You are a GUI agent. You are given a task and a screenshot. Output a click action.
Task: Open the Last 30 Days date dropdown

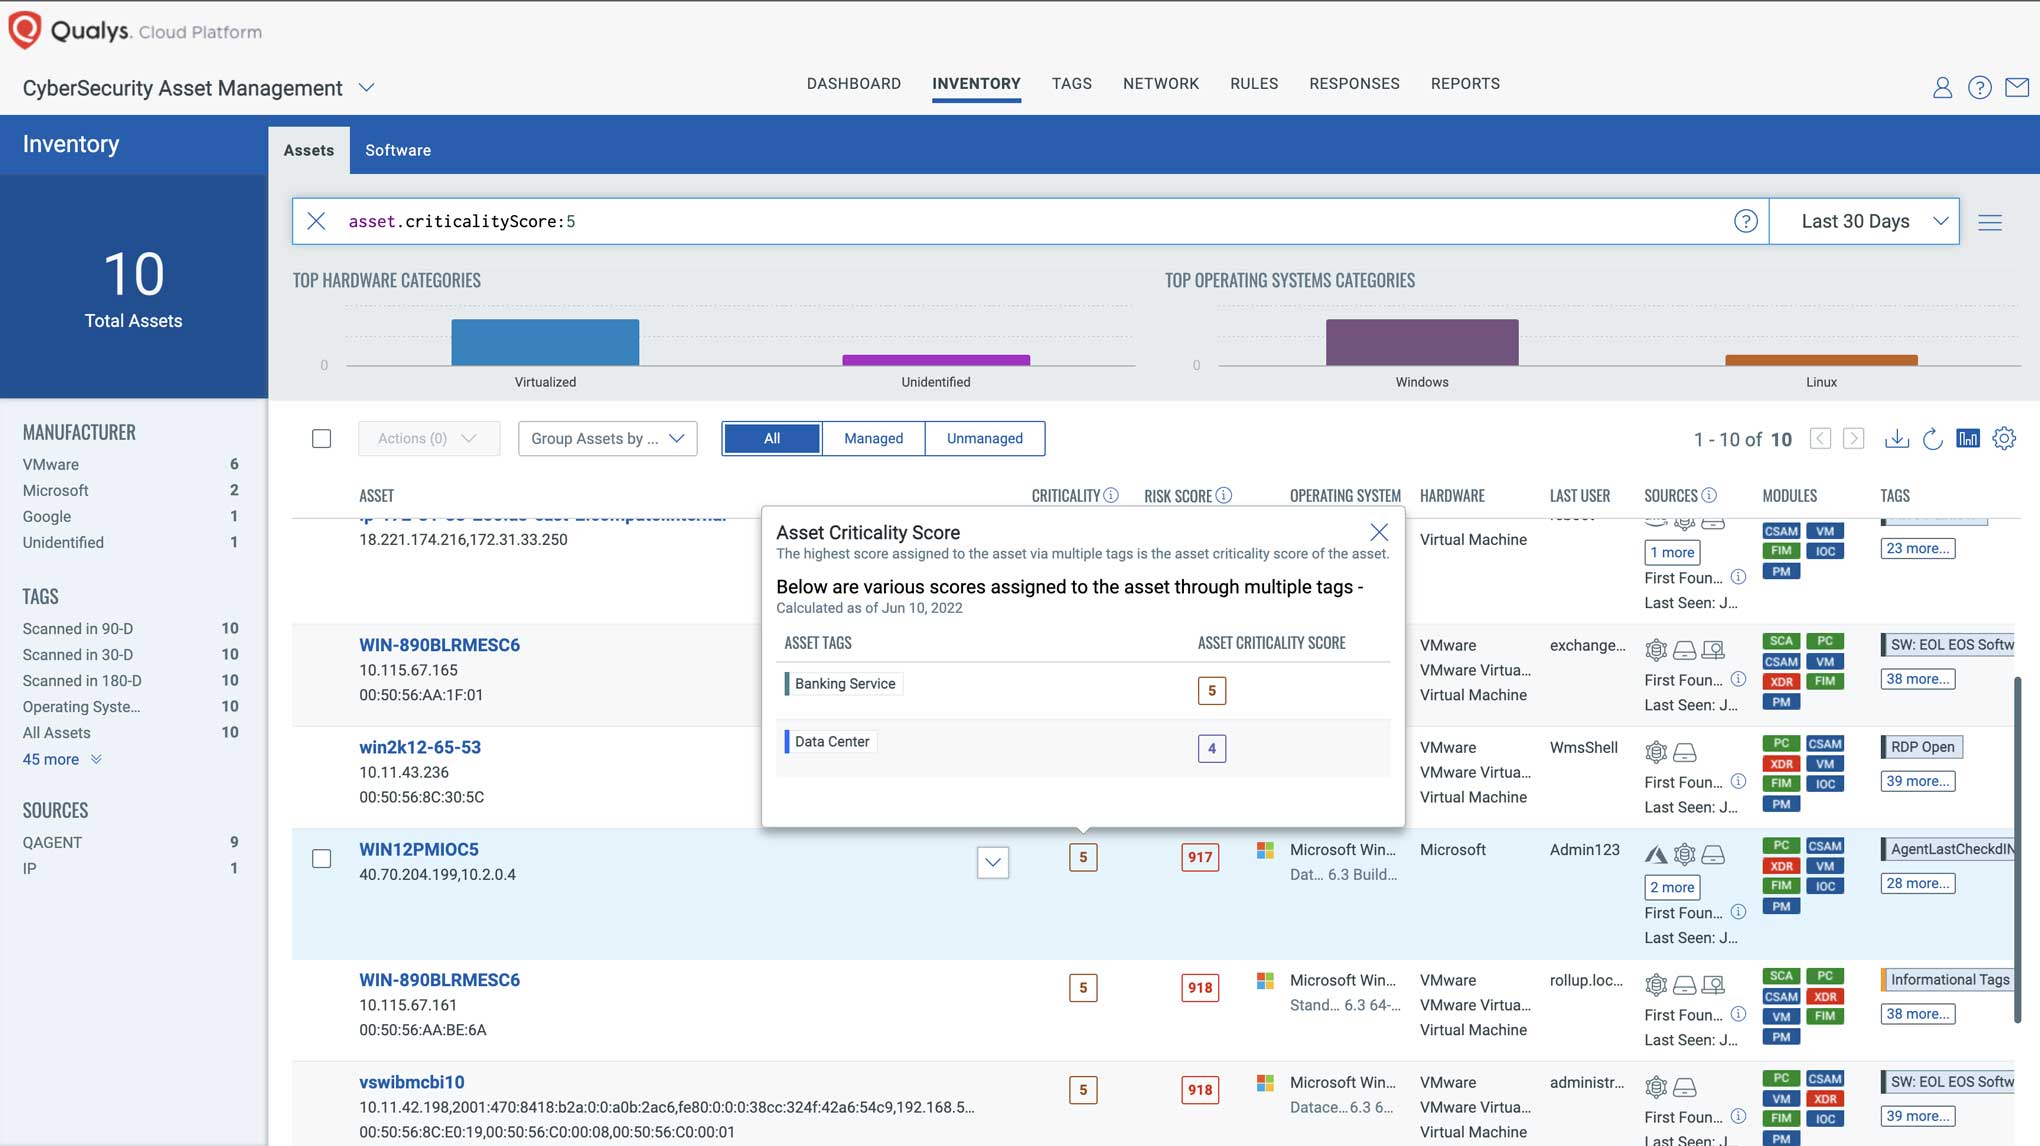coord(1864,221)
